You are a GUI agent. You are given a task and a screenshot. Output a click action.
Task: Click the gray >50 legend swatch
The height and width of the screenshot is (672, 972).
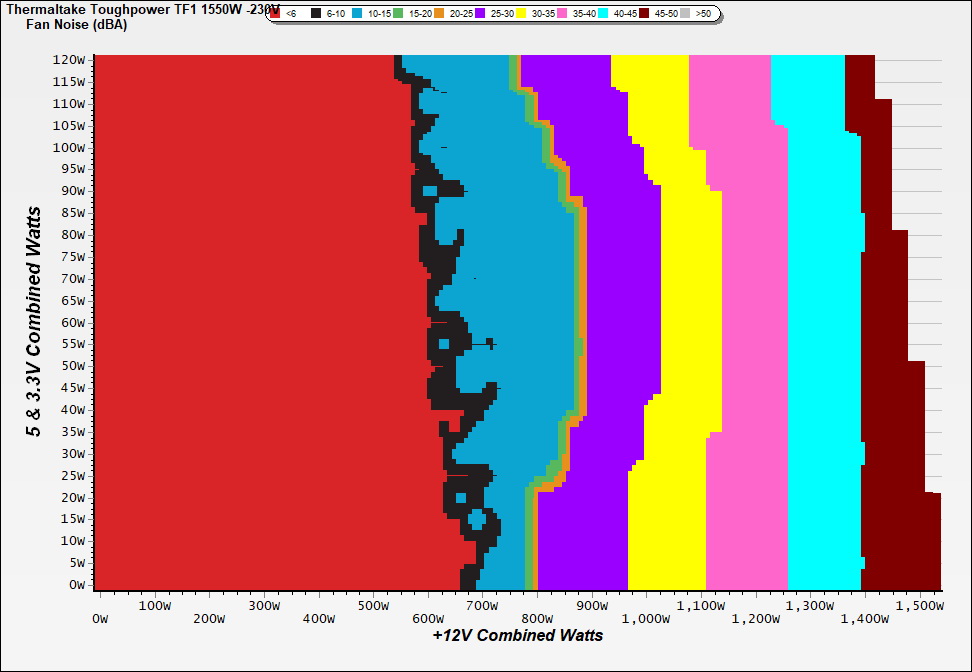point(686,14)
